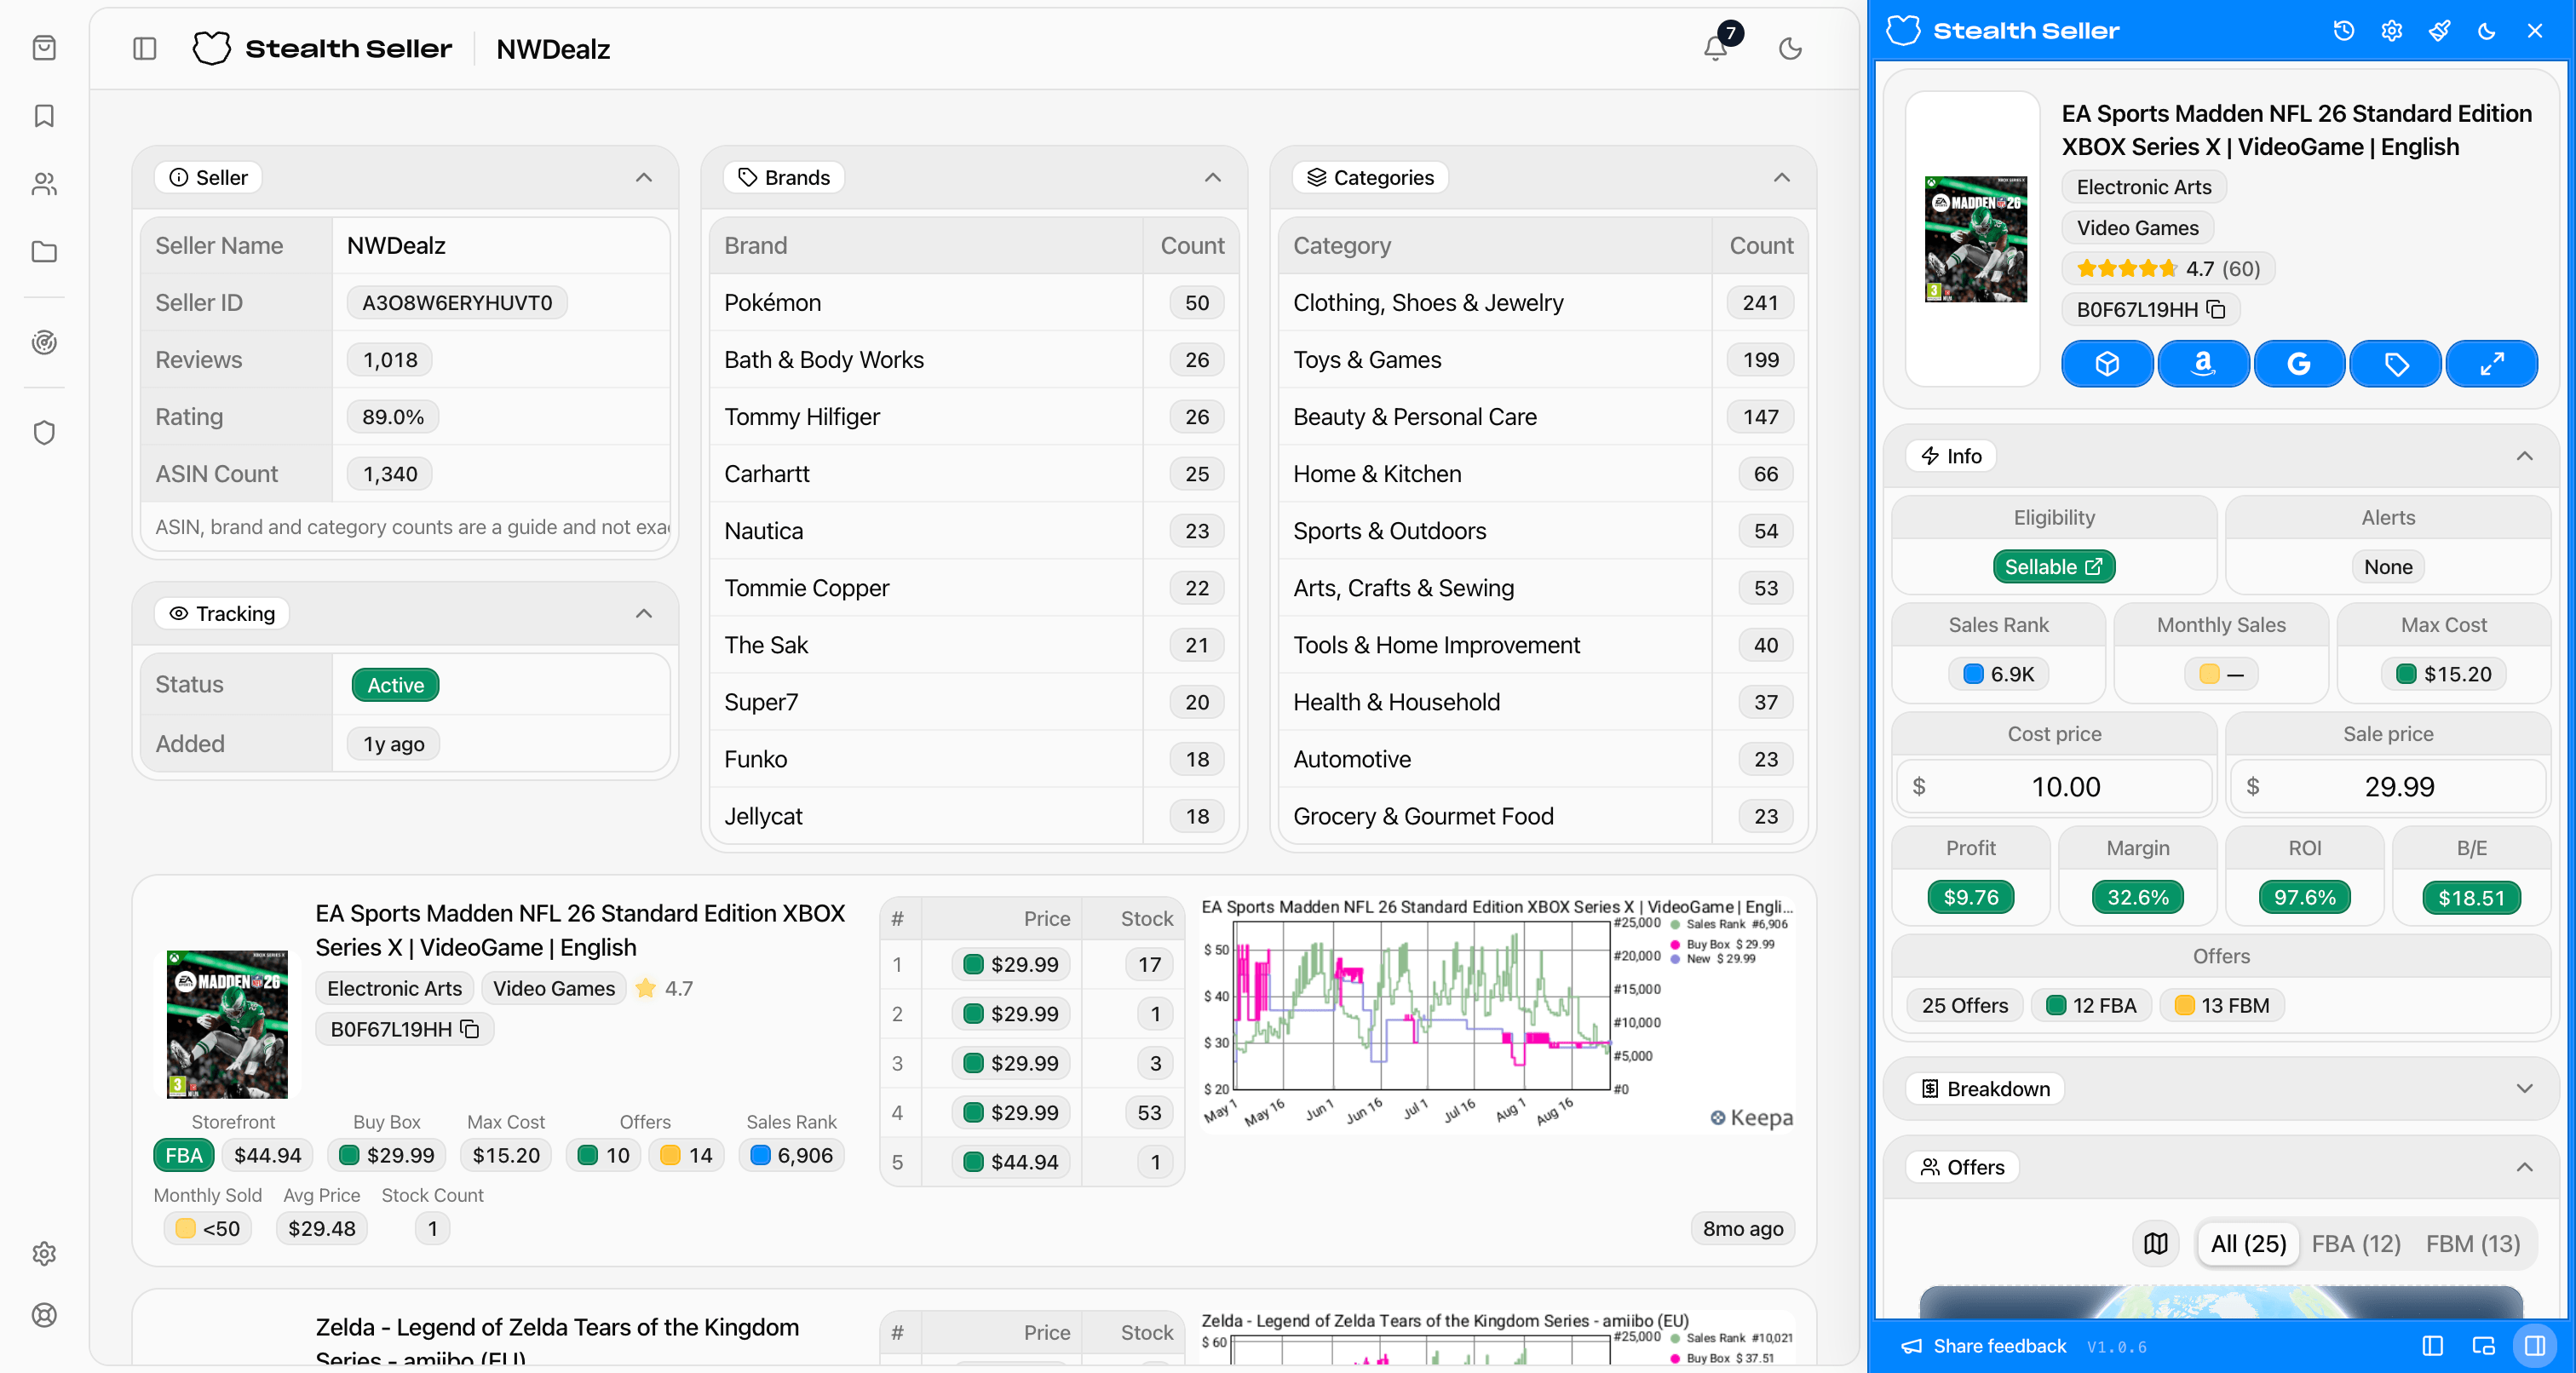Open settings gear in extension header
The width and height of the screenshot is (2576, 1373).
(2391, 31)
